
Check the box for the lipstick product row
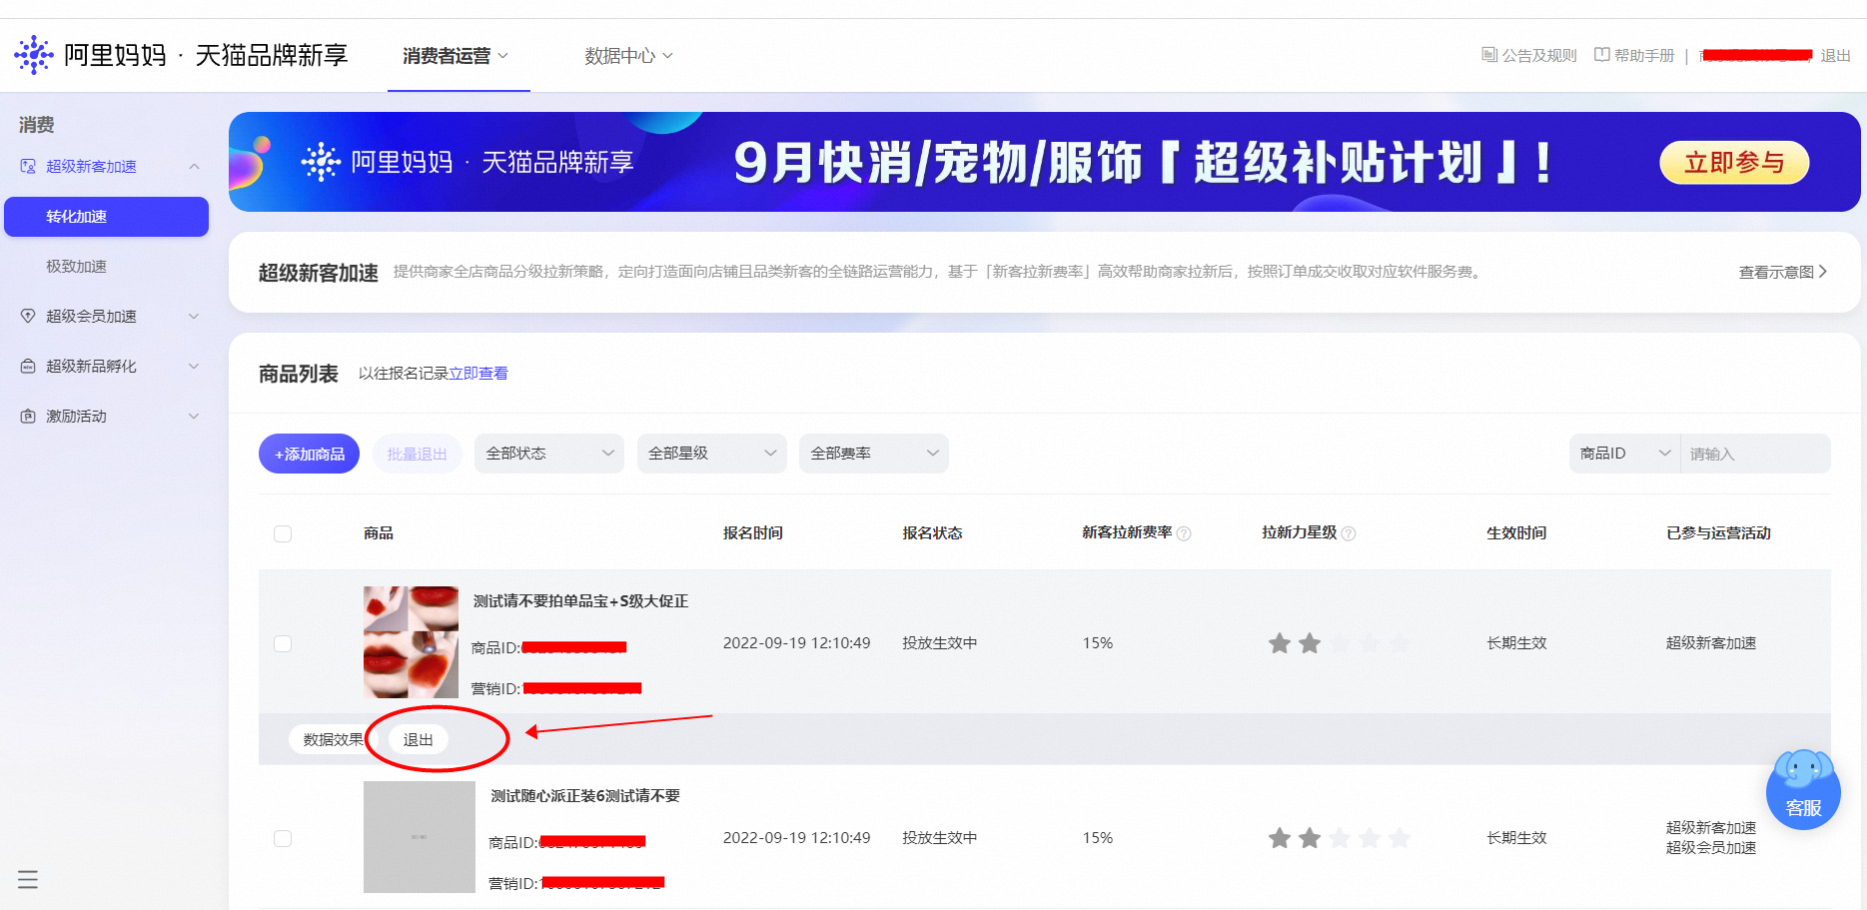[283, 644]
